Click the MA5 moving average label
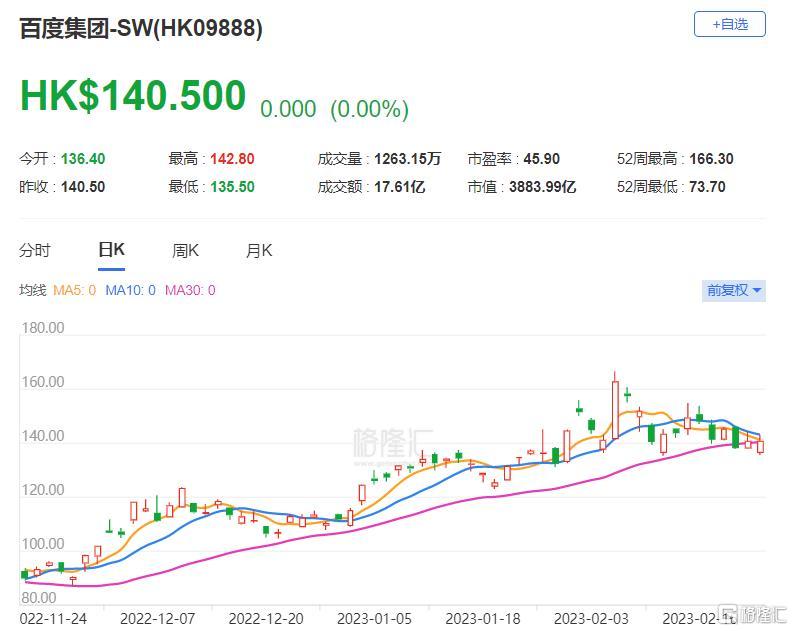Image resolution: width=793 pixels, height=631 pixels. click(x=74, y=290)
